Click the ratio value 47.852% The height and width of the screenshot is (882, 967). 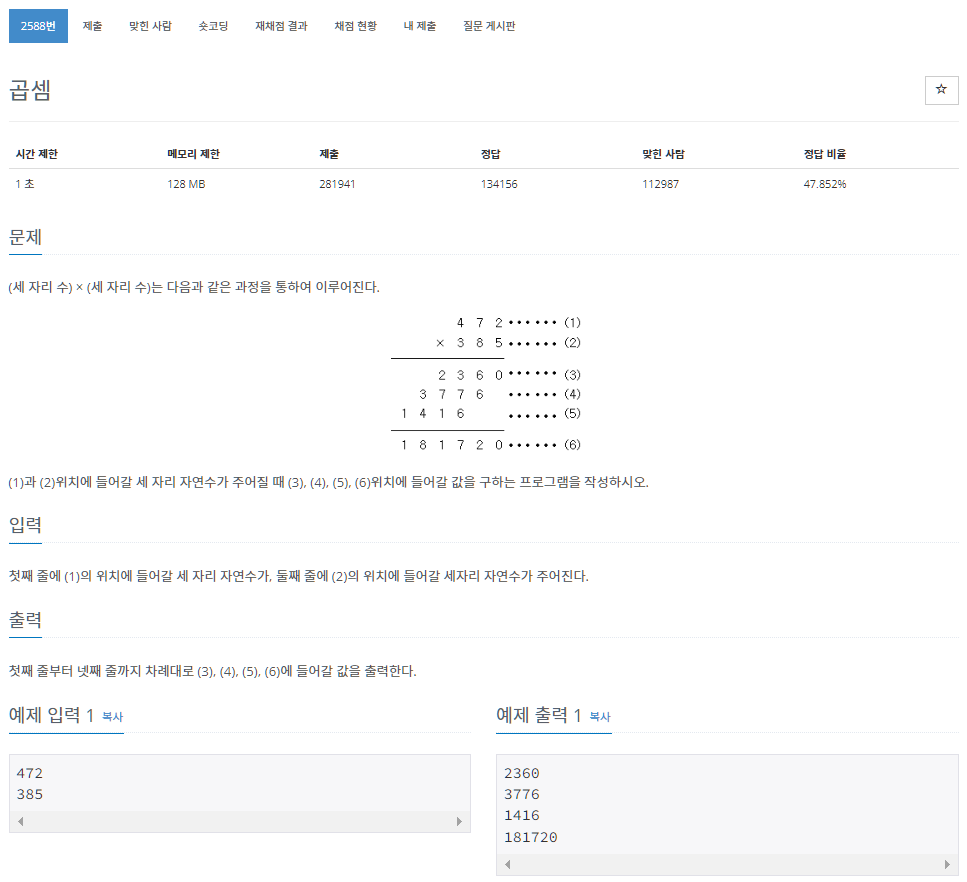[x=825, y=184]
